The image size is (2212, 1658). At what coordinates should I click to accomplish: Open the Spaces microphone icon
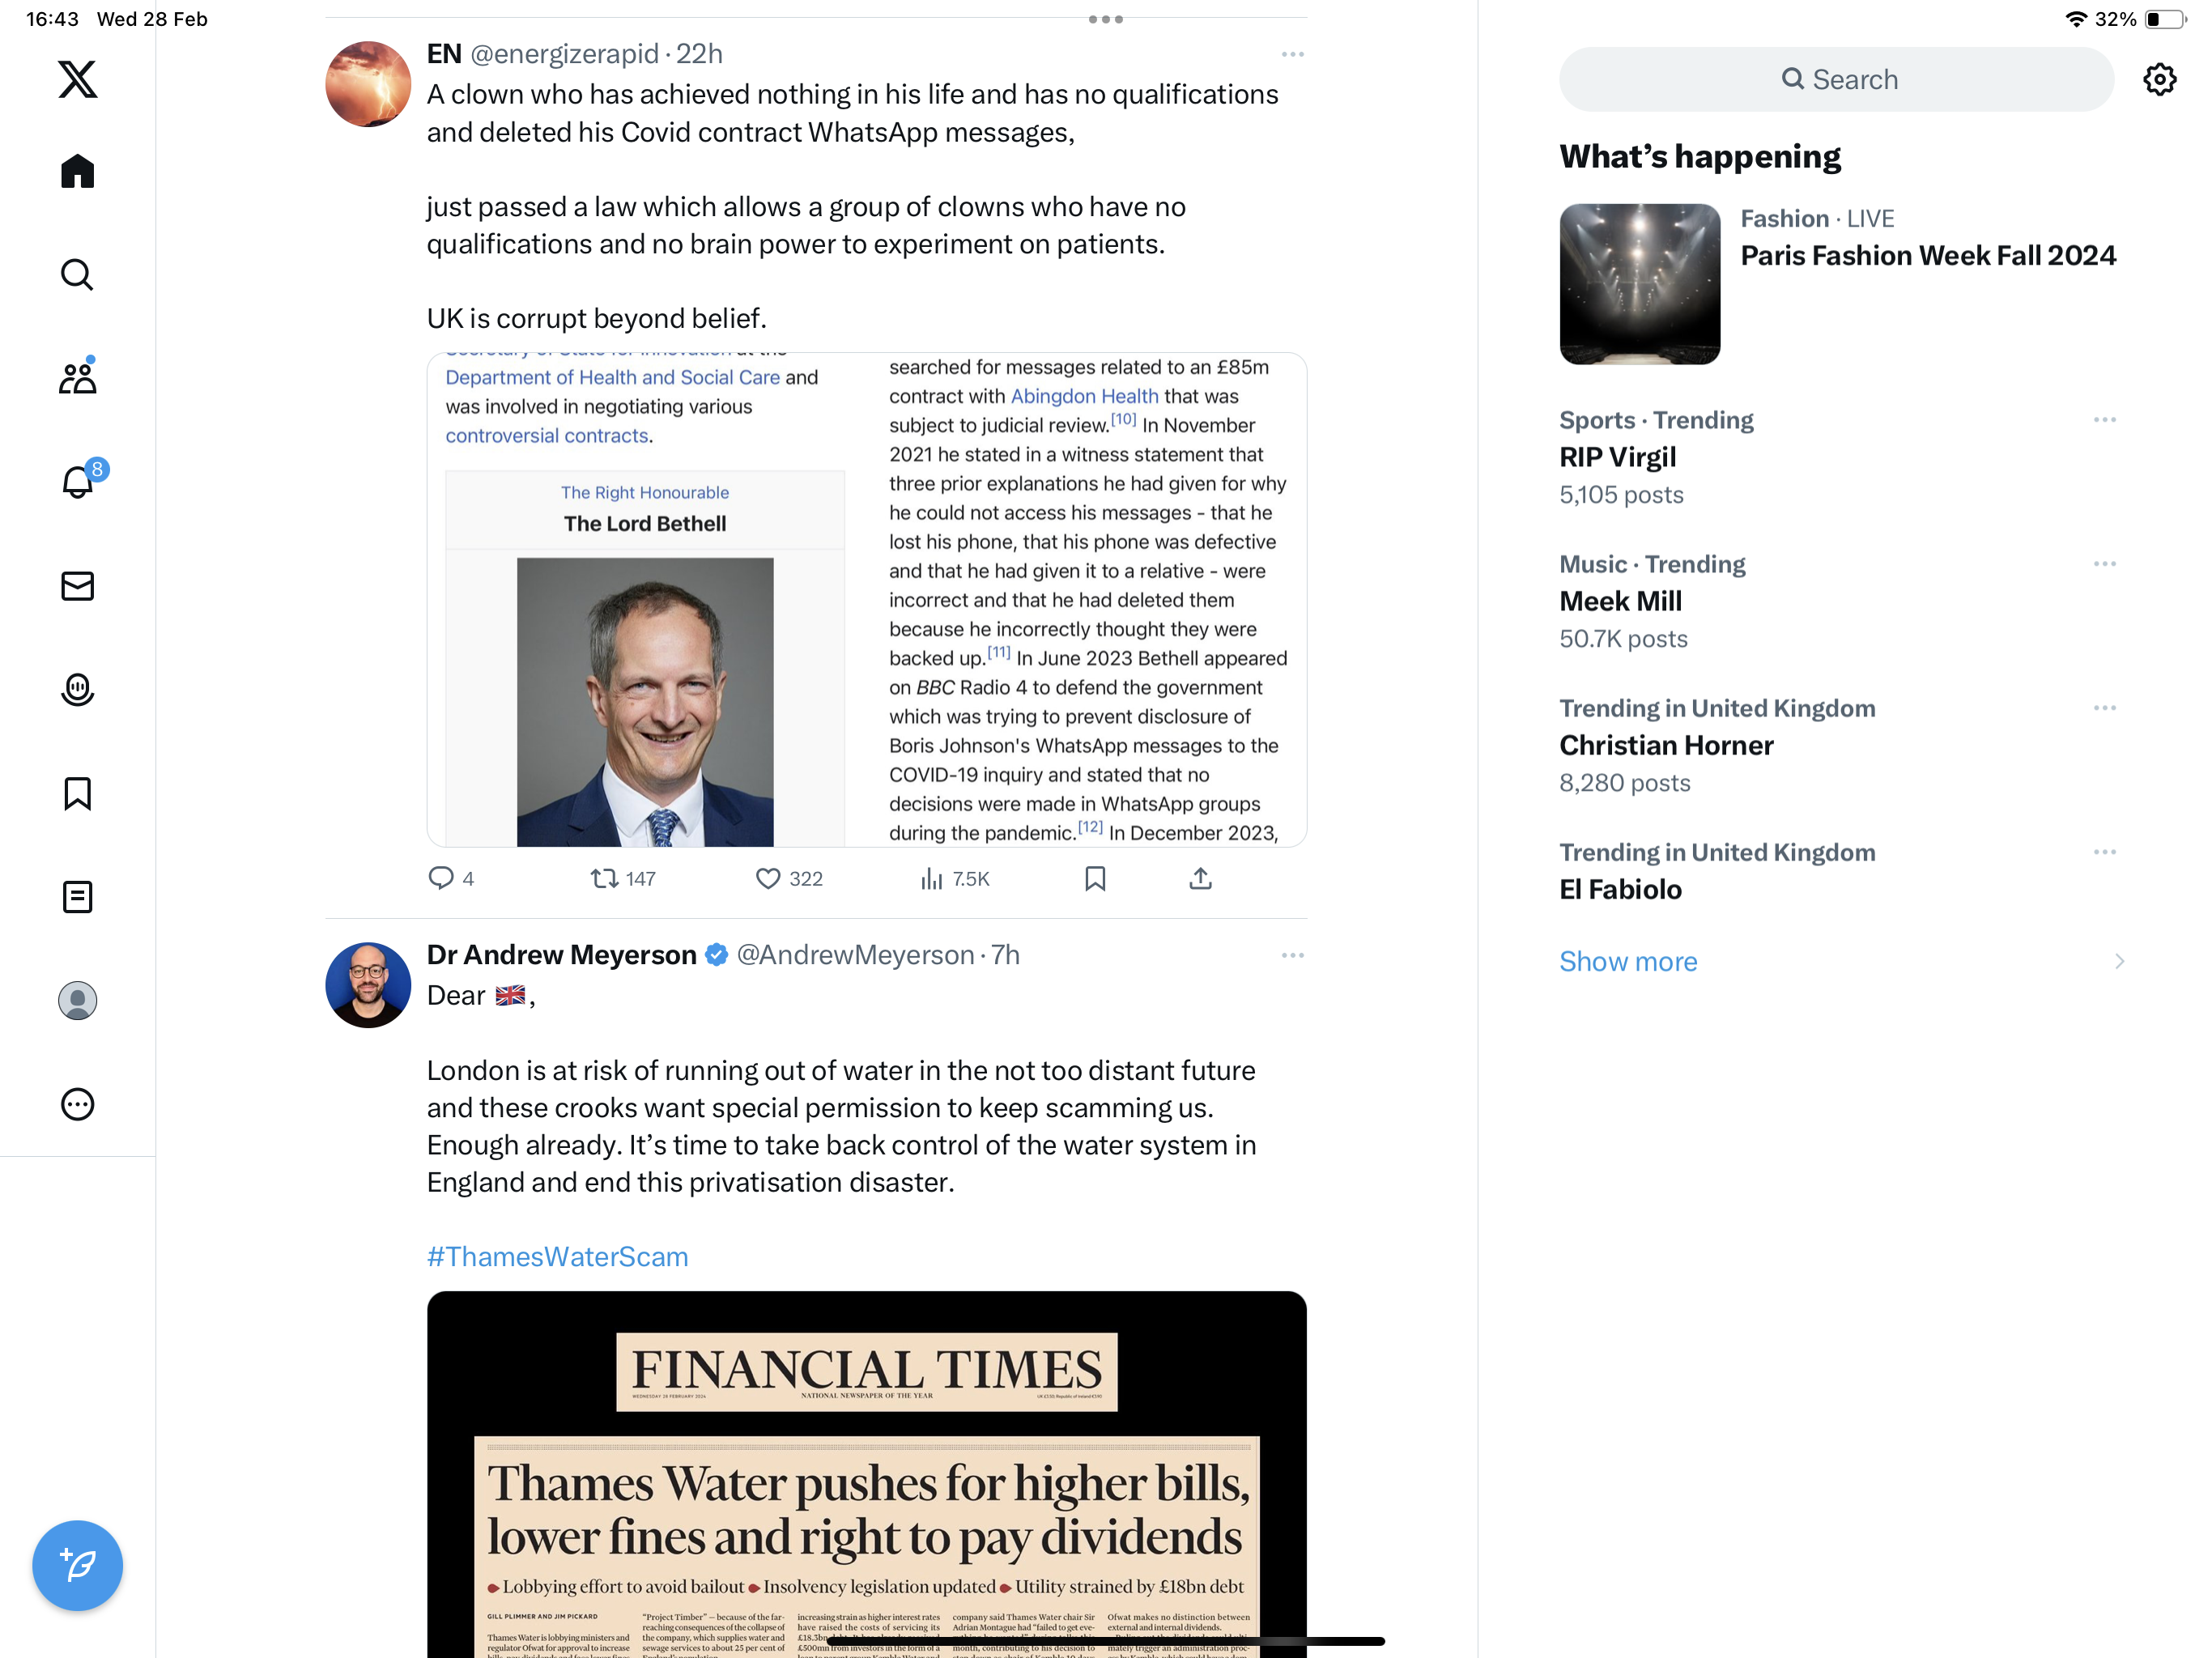(77, 690)
